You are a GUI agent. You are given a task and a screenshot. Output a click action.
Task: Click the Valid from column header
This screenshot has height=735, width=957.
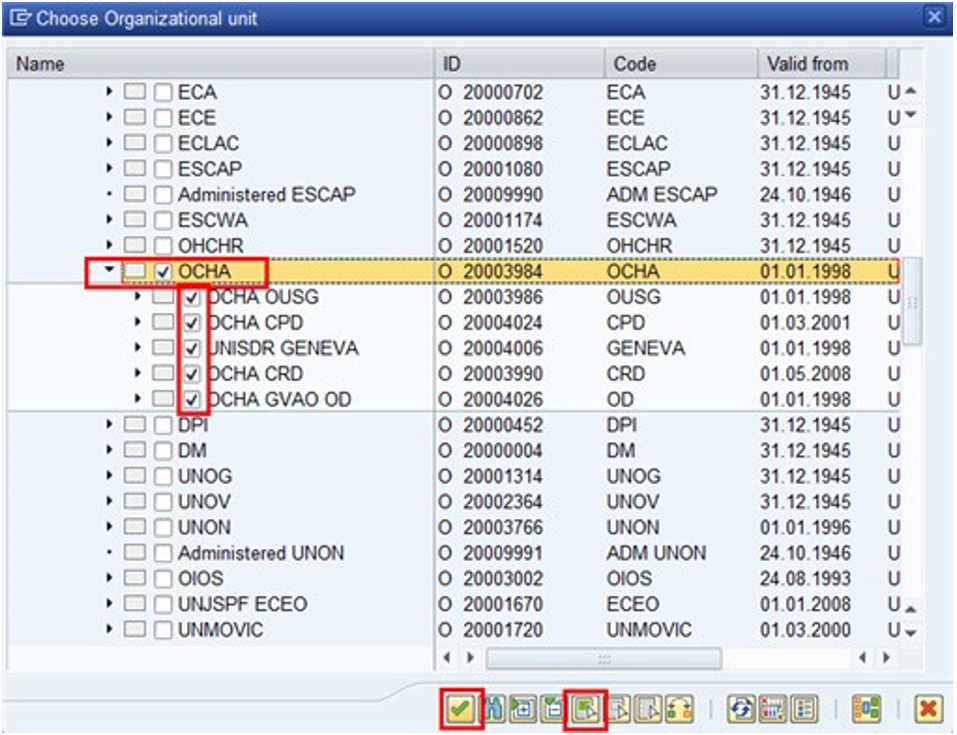(822, 63)
